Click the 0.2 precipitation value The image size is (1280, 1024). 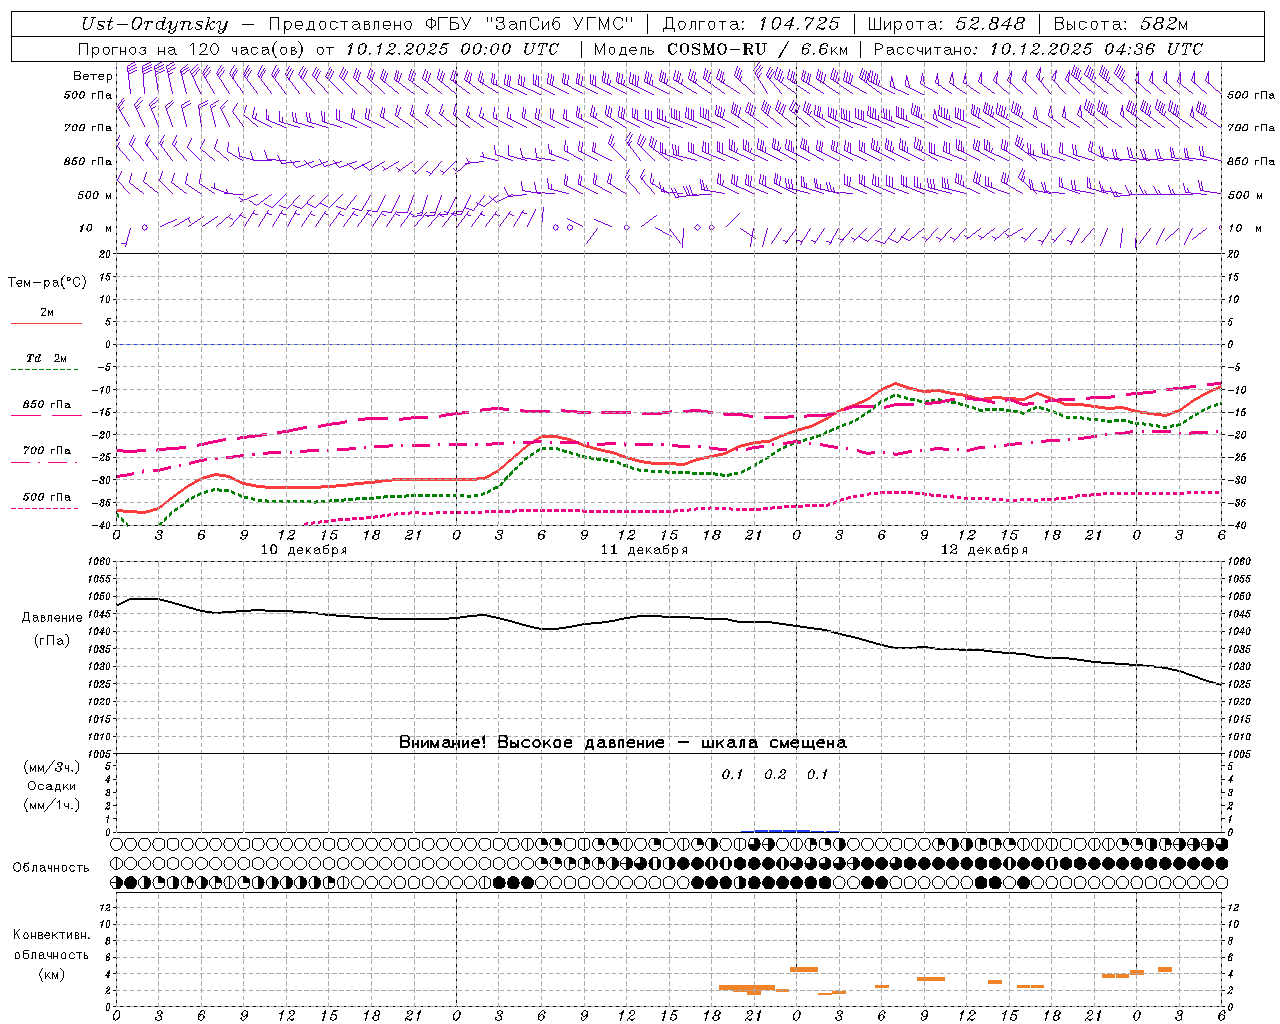[x=775, y=775]
